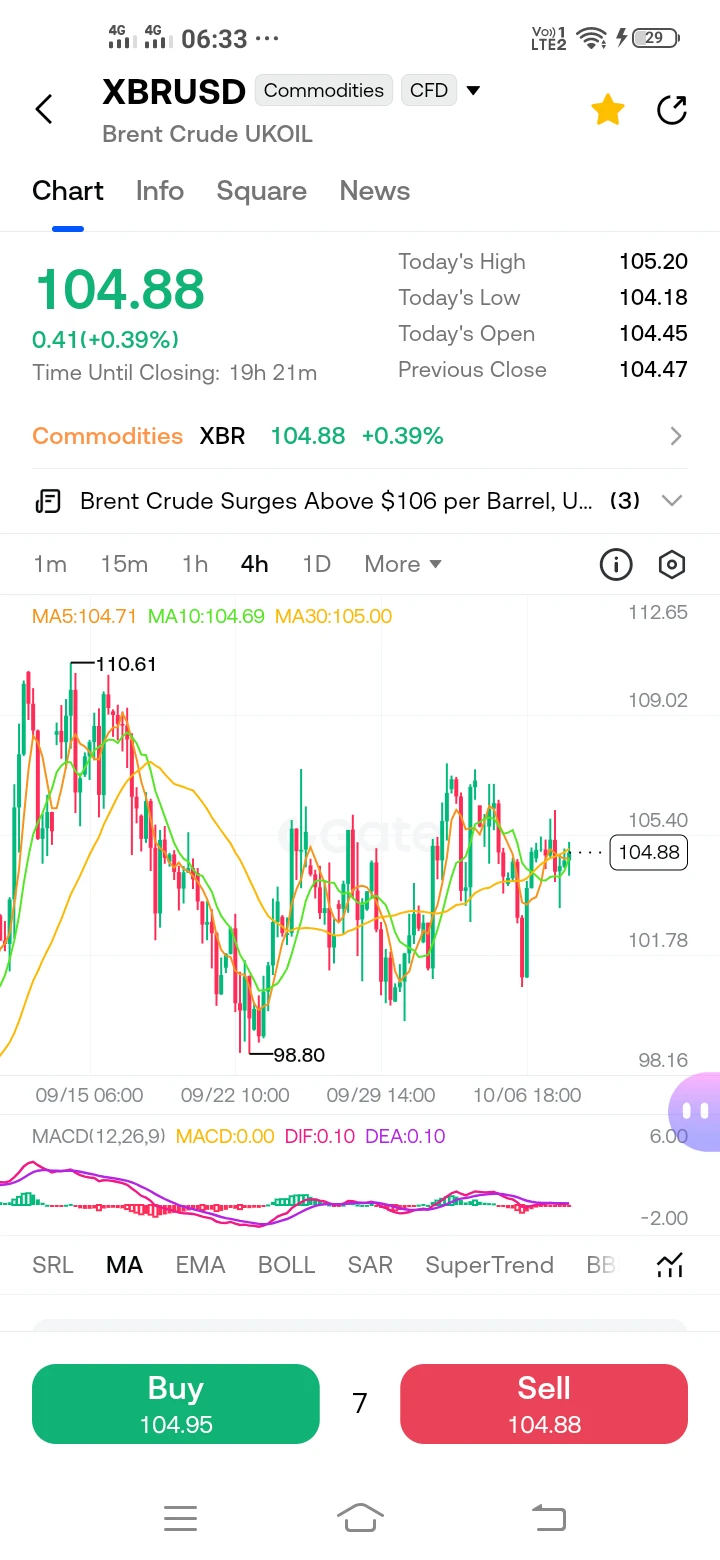Tap Android back navigation button
The width and height of the screenshot is (720, 1560).
[x=548, y=1518]
